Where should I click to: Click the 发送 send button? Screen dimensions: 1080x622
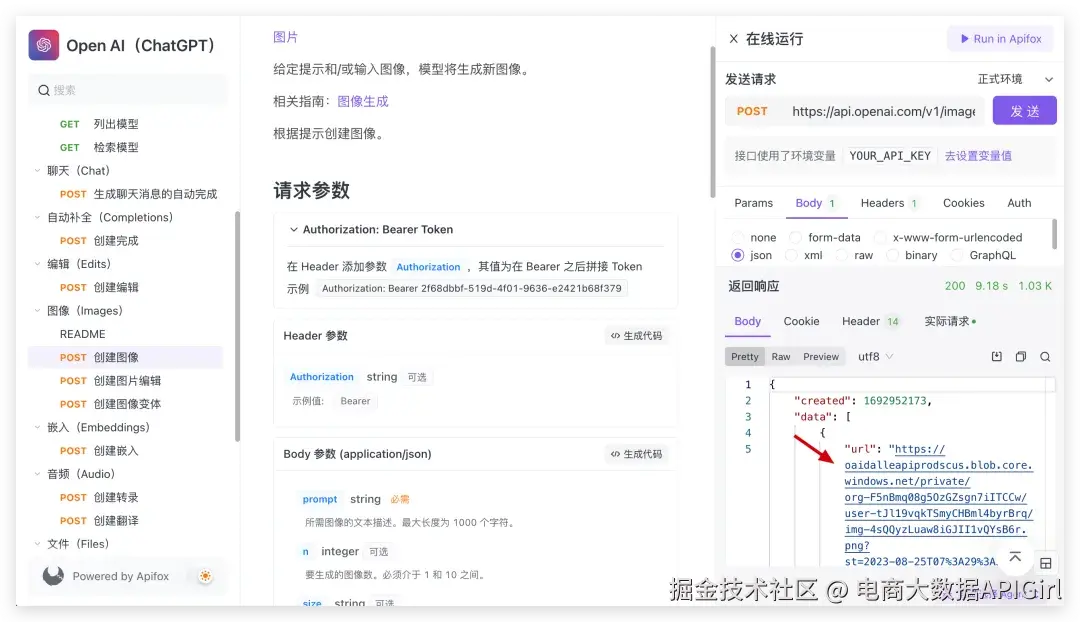pos(1024,113)
